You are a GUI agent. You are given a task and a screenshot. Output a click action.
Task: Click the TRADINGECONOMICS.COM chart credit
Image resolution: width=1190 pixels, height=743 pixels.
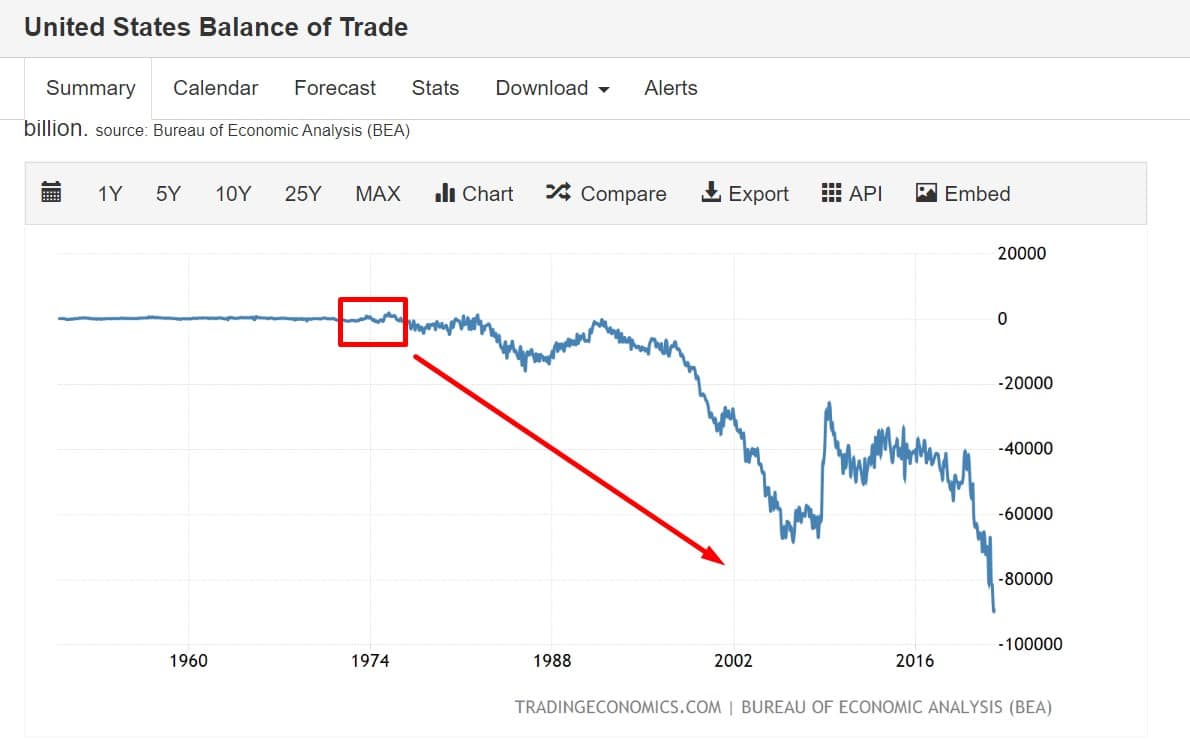(617, 707)
